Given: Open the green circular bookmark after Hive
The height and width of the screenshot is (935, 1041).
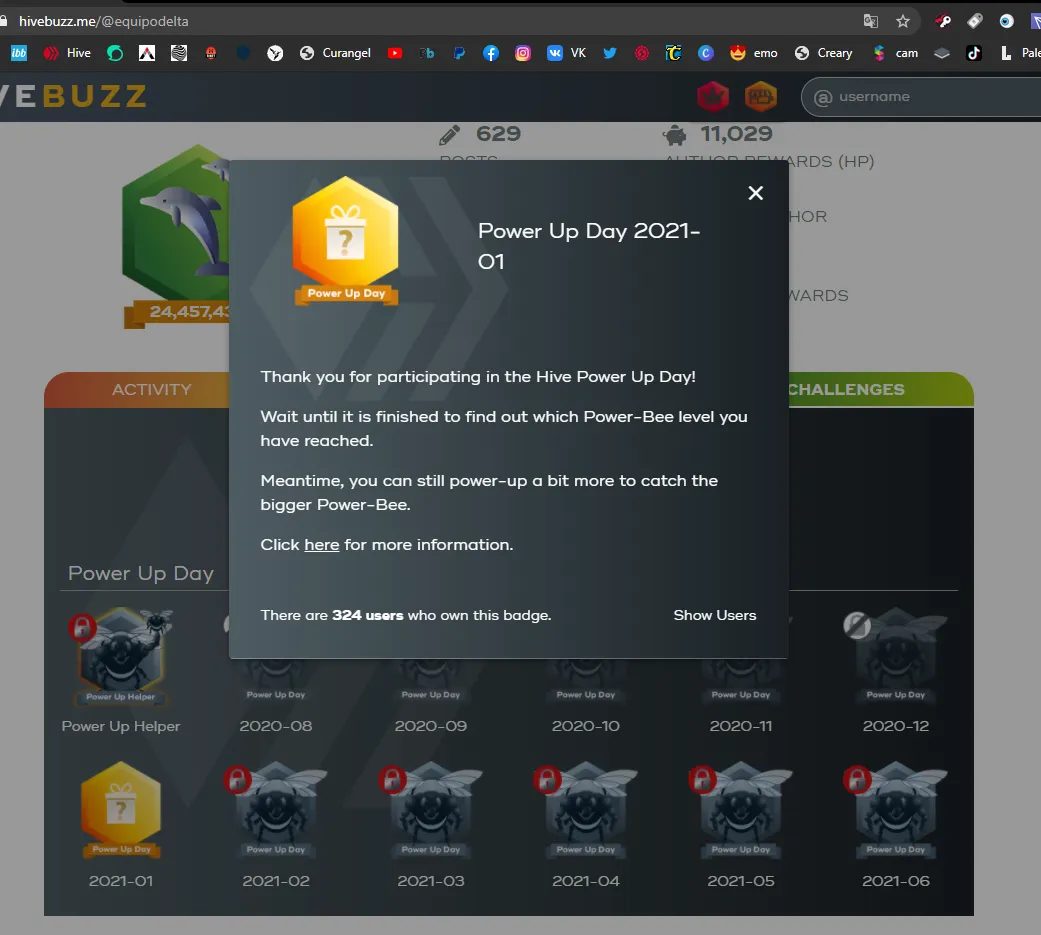Looking at the screenshot, I should coord(115,53).
